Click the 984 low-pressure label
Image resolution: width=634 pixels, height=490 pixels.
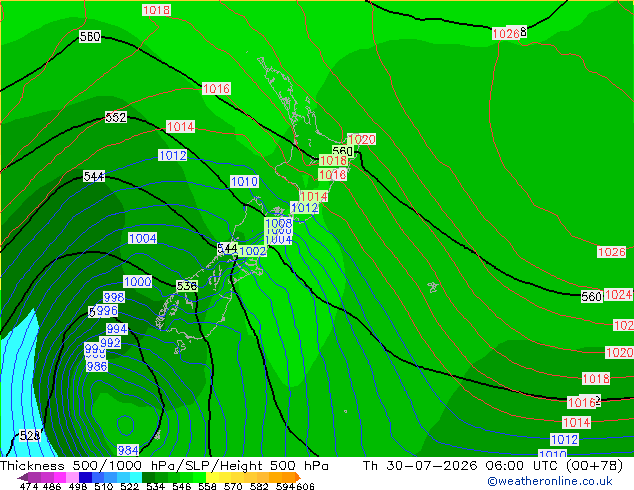[128, 450]
